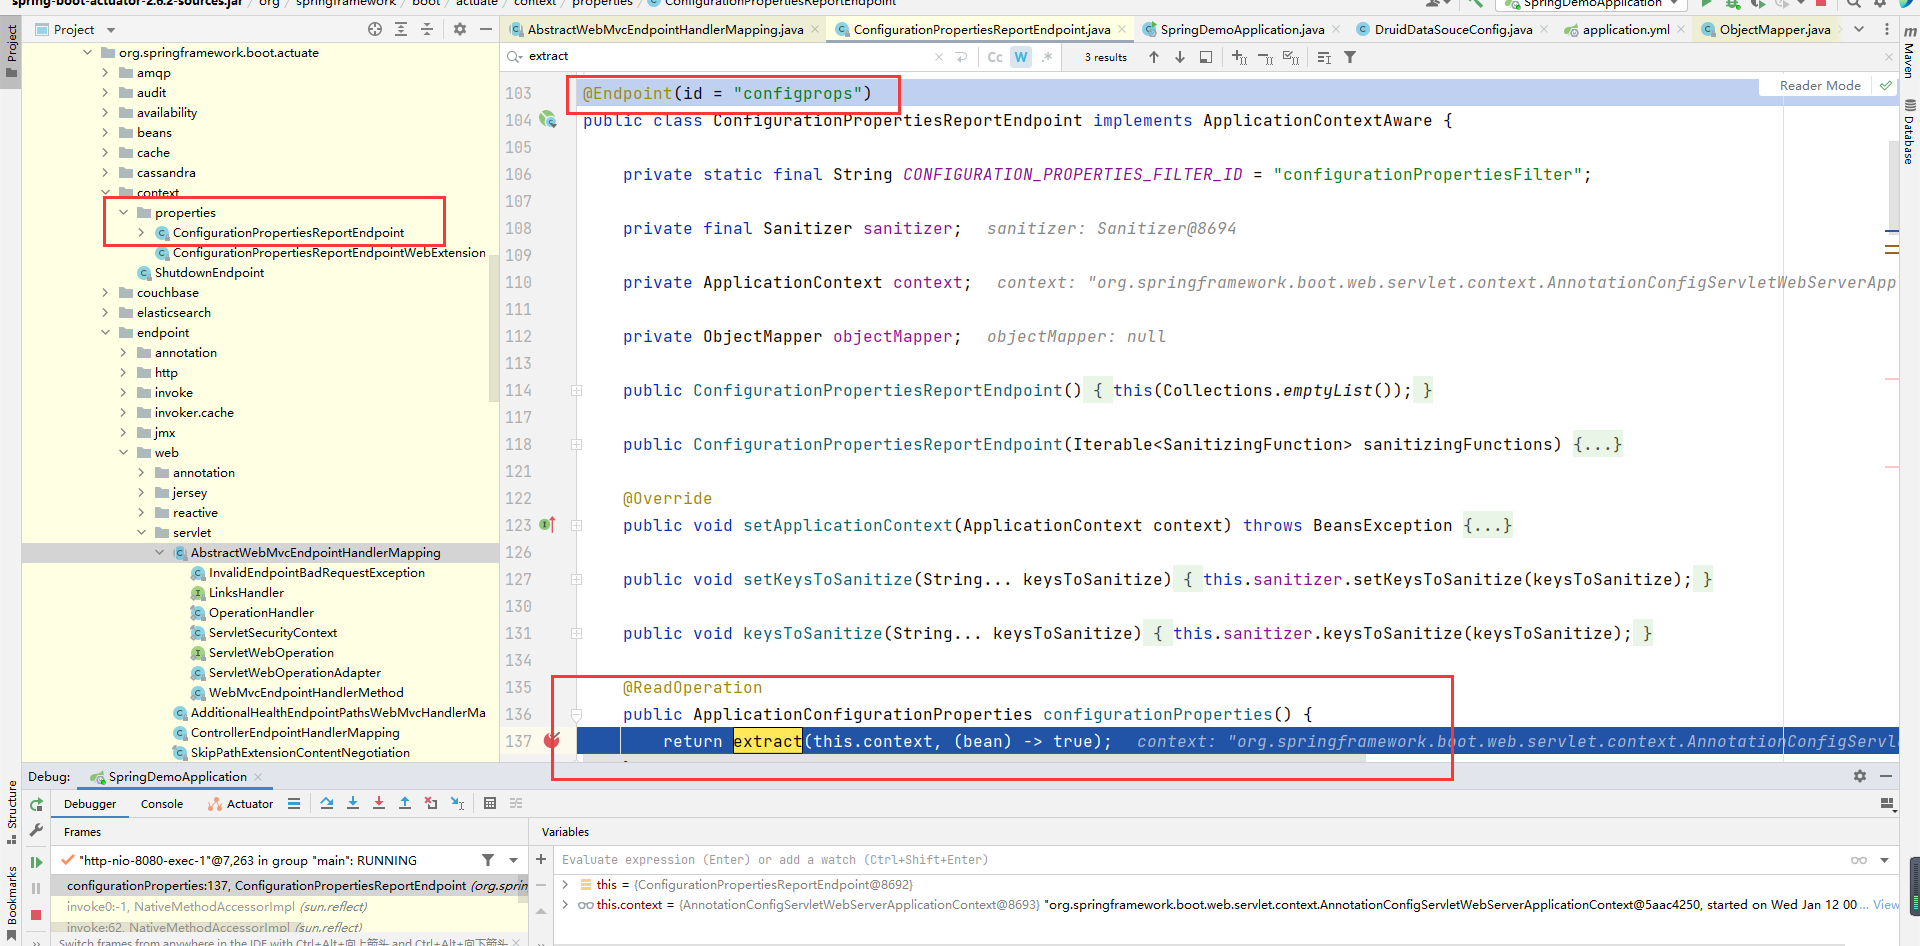Open the Database tool window
The height and width of the screenshot is (946, 1920).
point(1909,132)
